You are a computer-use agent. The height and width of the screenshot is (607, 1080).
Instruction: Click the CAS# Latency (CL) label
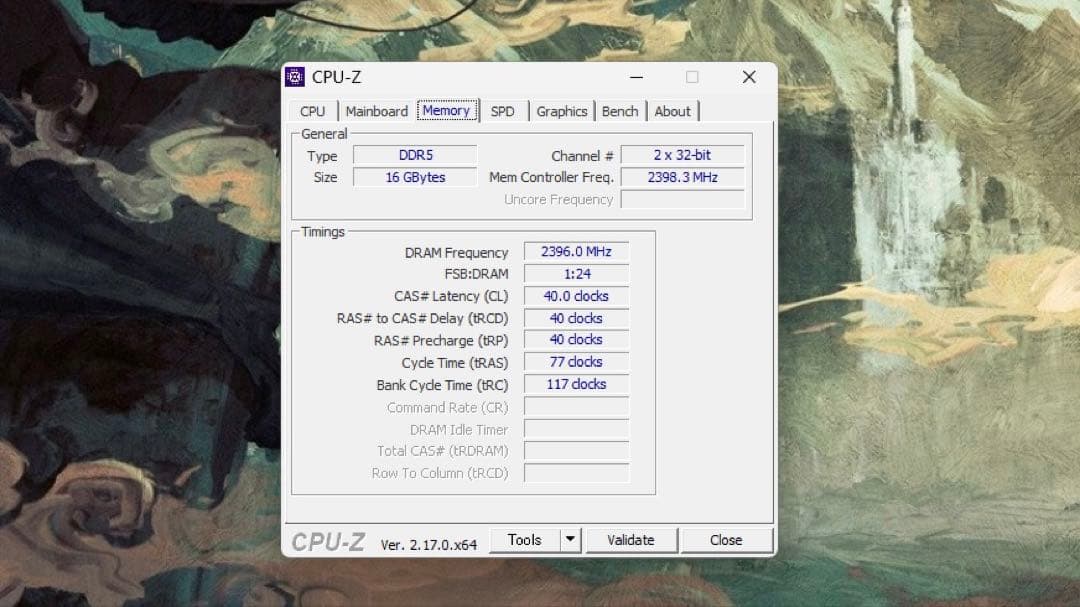click(451, 296)
